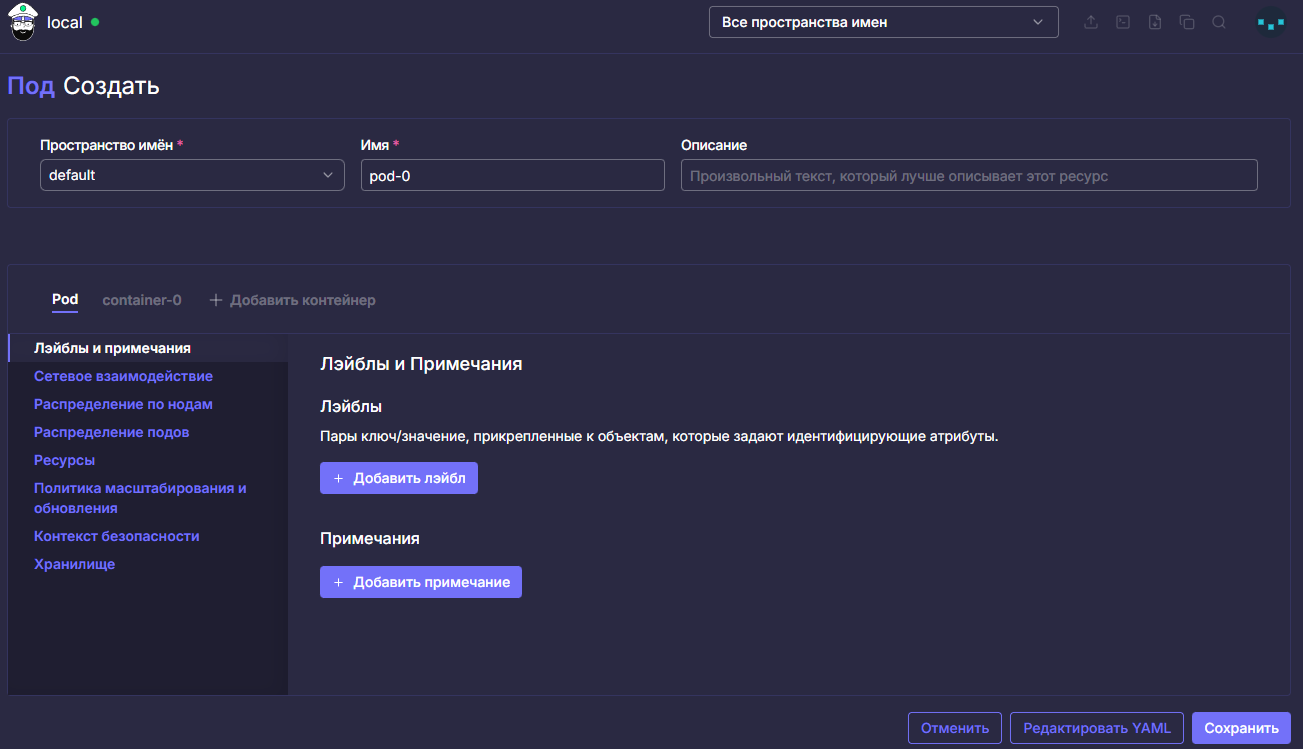
Task: Download the KubeConfig file icon
Action: (1155, 22)
